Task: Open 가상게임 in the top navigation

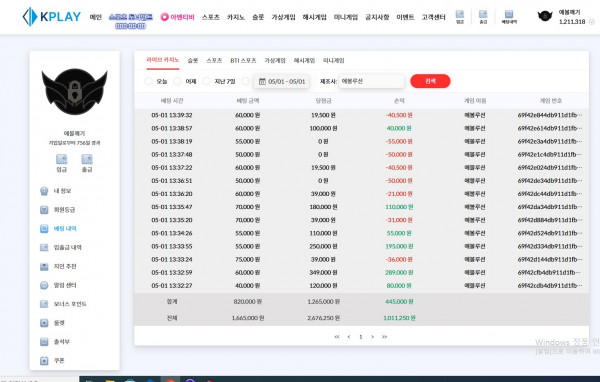Action: click(284, 17)
